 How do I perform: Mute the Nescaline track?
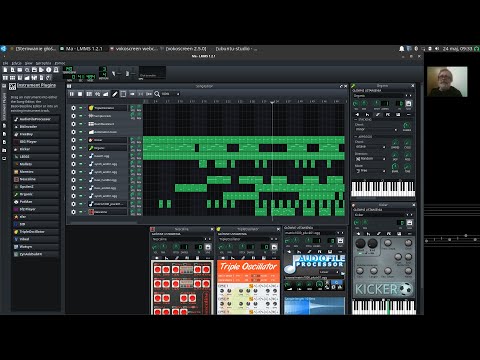80,212
